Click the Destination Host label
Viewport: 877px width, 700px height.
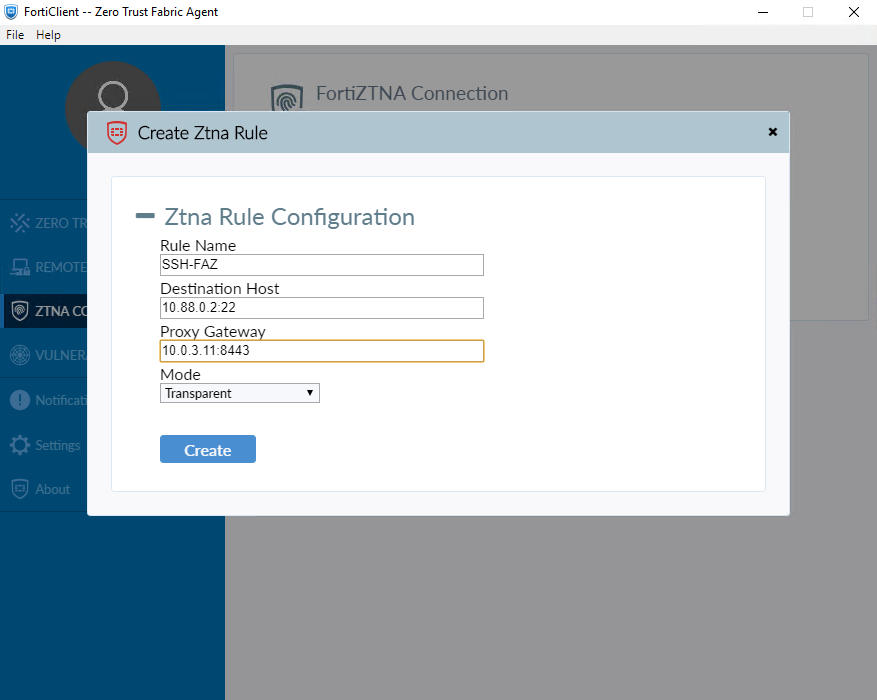coord(219,288)
